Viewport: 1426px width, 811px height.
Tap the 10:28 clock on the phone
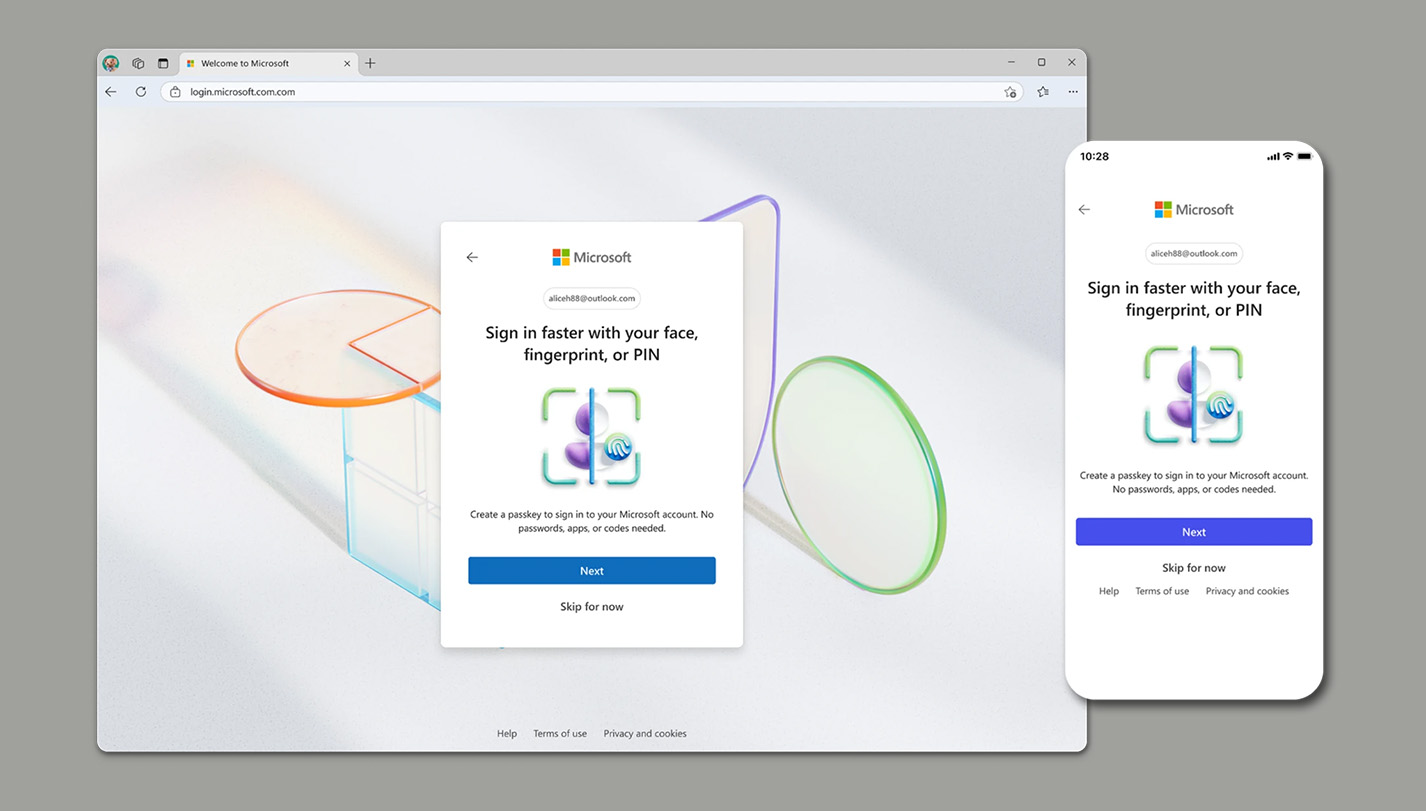[x=1095, y=157]
